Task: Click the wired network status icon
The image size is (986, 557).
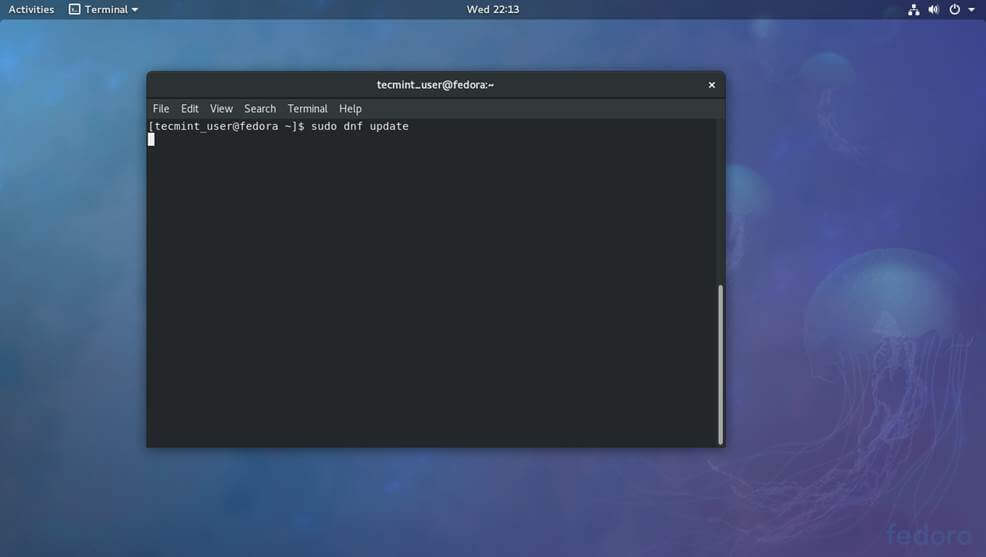Action: (913, 9)
